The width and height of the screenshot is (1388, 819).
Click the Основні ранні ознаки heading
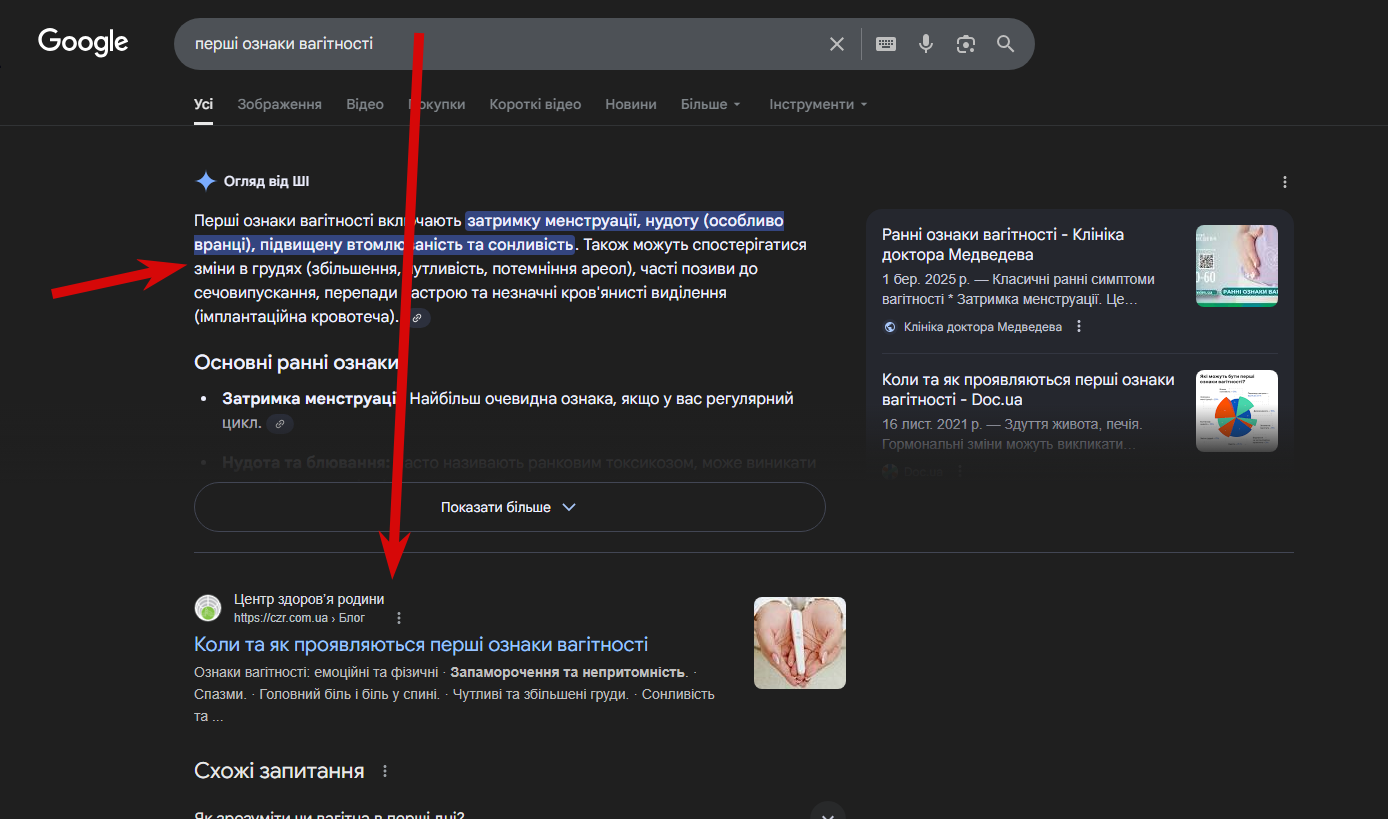tap(296, 362)
